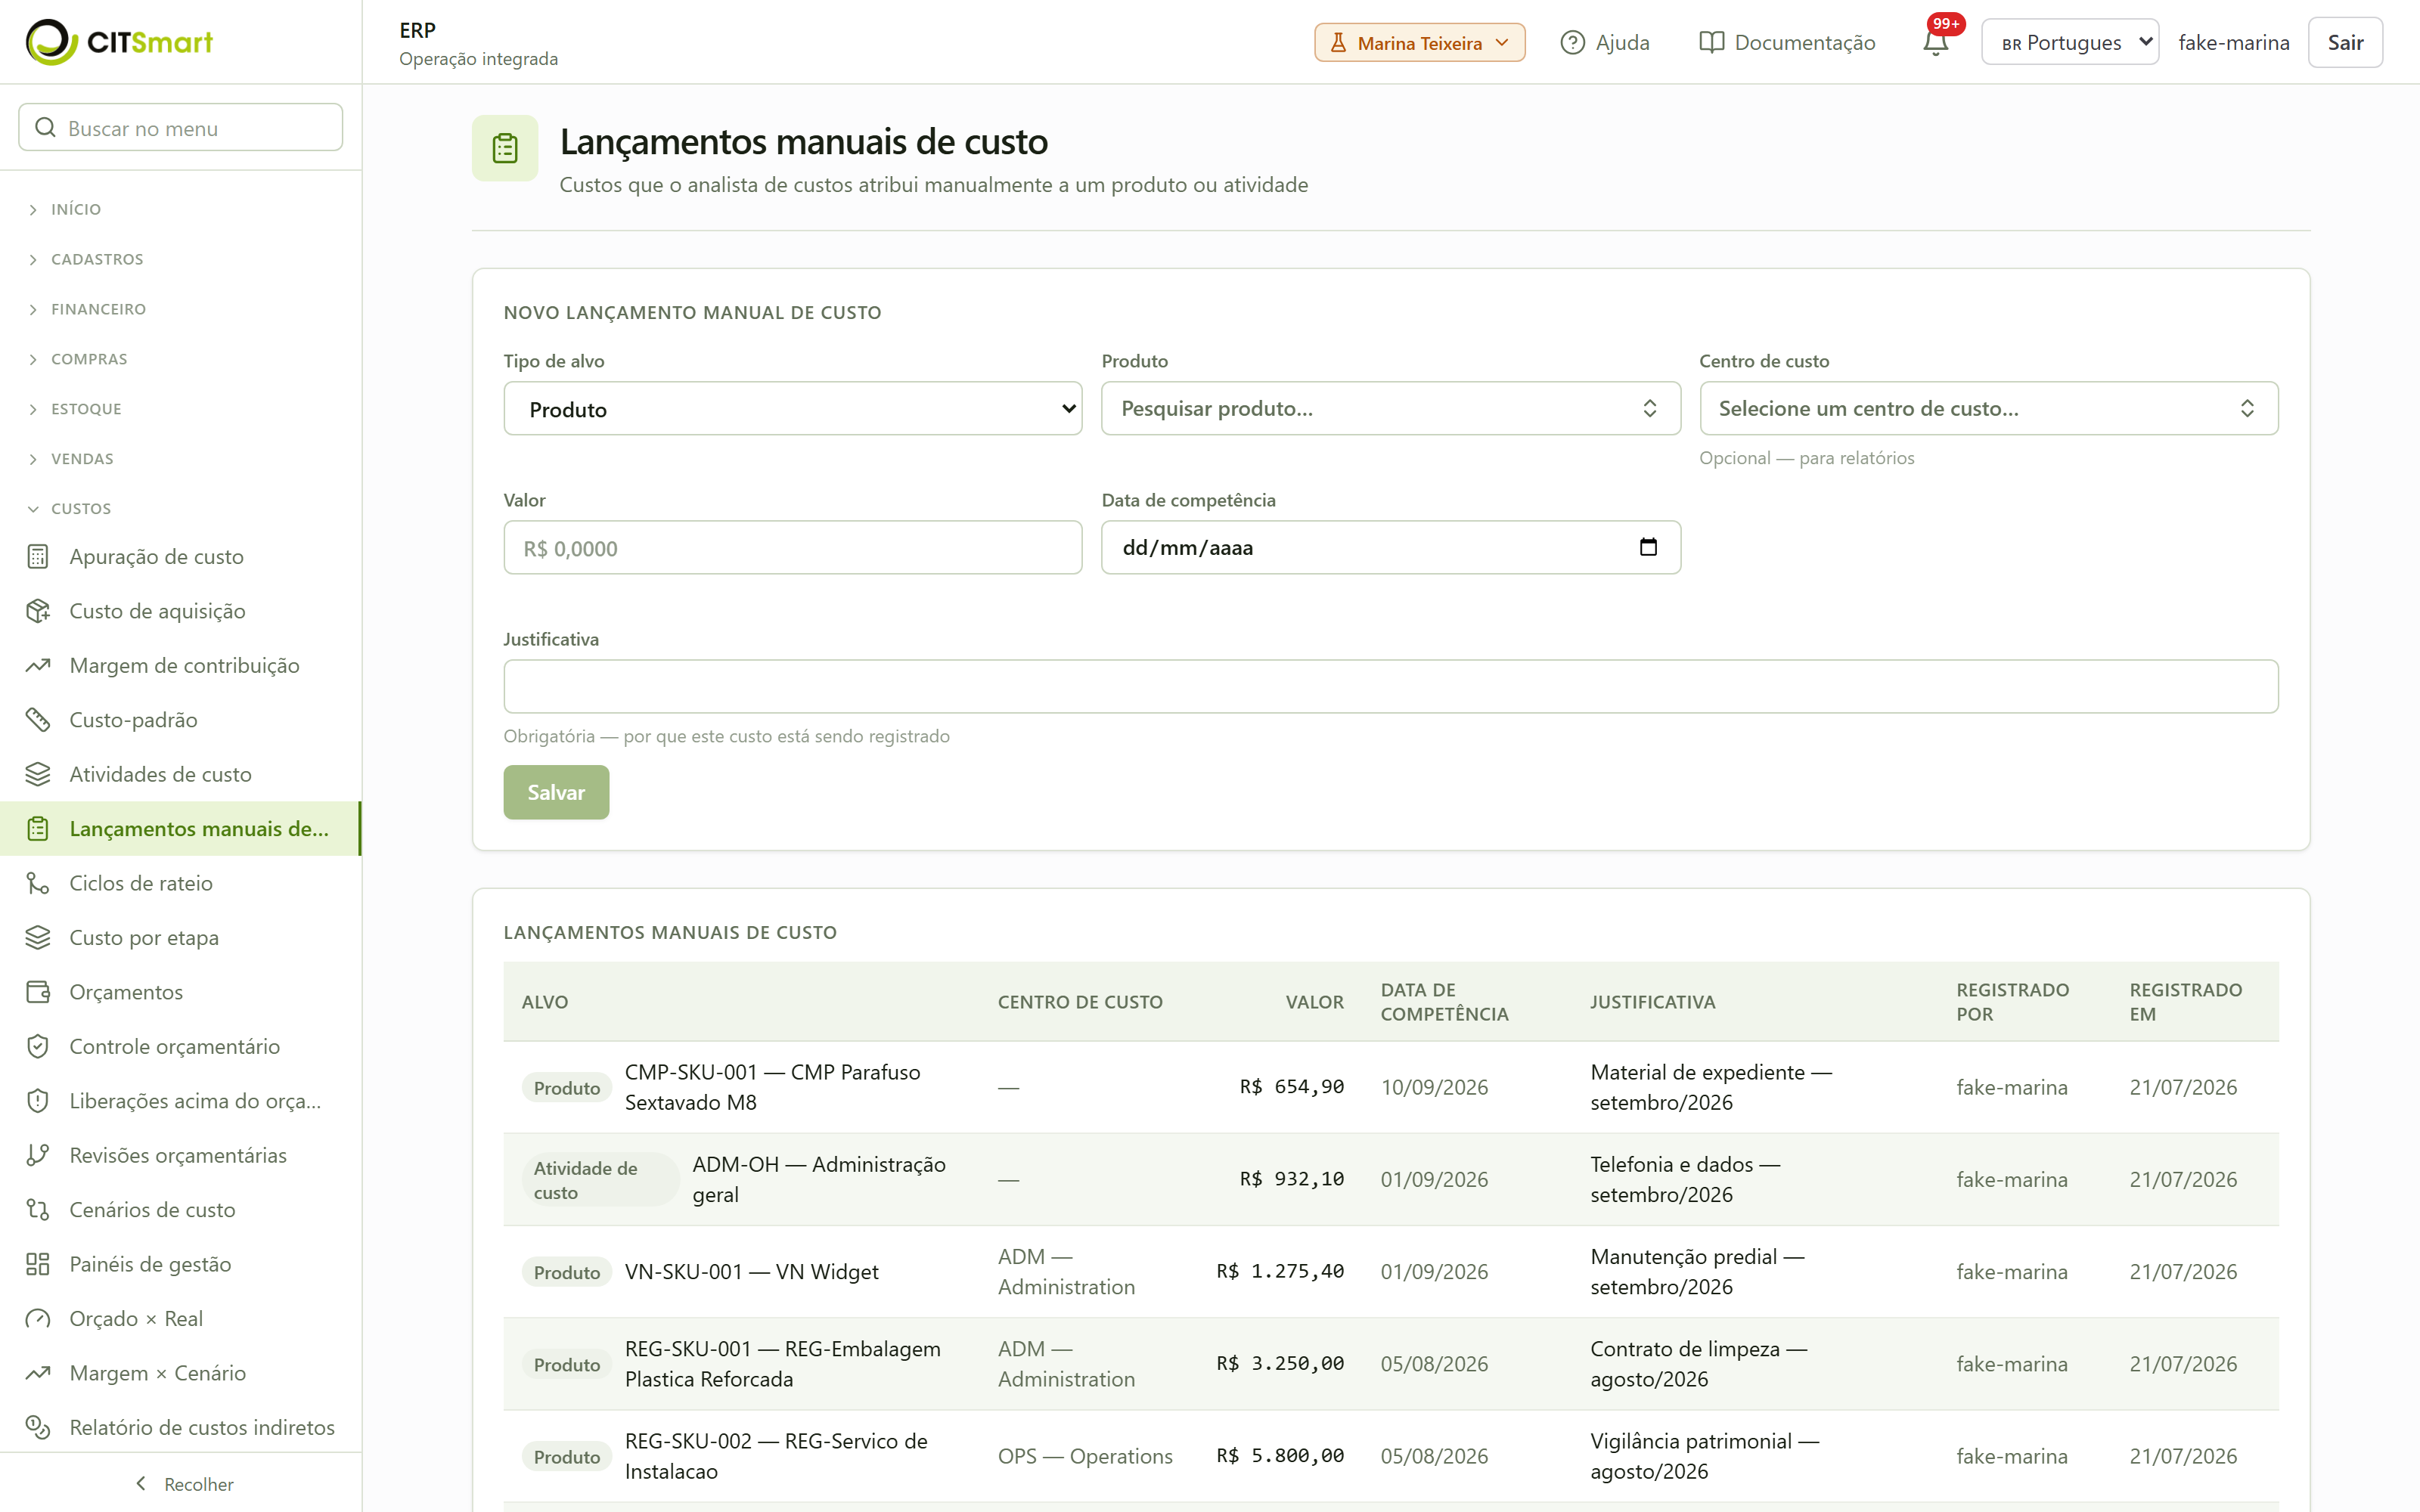The height and width of the screenshot is (1512, 2420).
Task: Click the Sair logout button
Action: [2345, 42]
